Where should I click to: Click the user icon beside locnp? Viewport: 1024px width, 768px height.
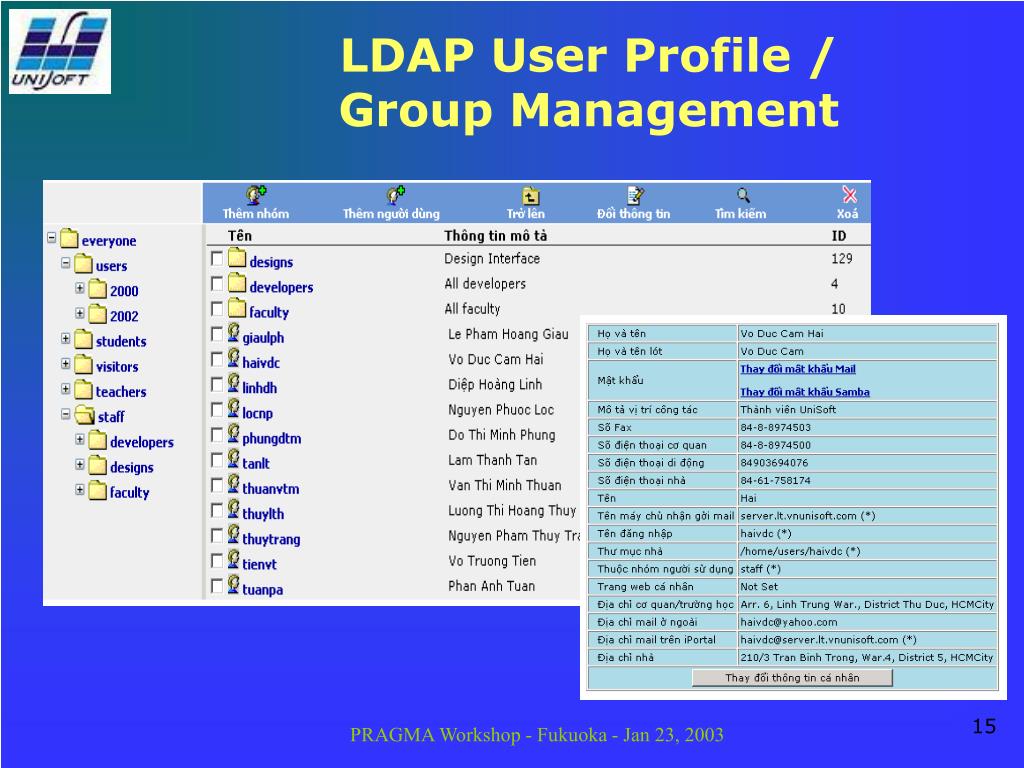click(x=233, y=409)
